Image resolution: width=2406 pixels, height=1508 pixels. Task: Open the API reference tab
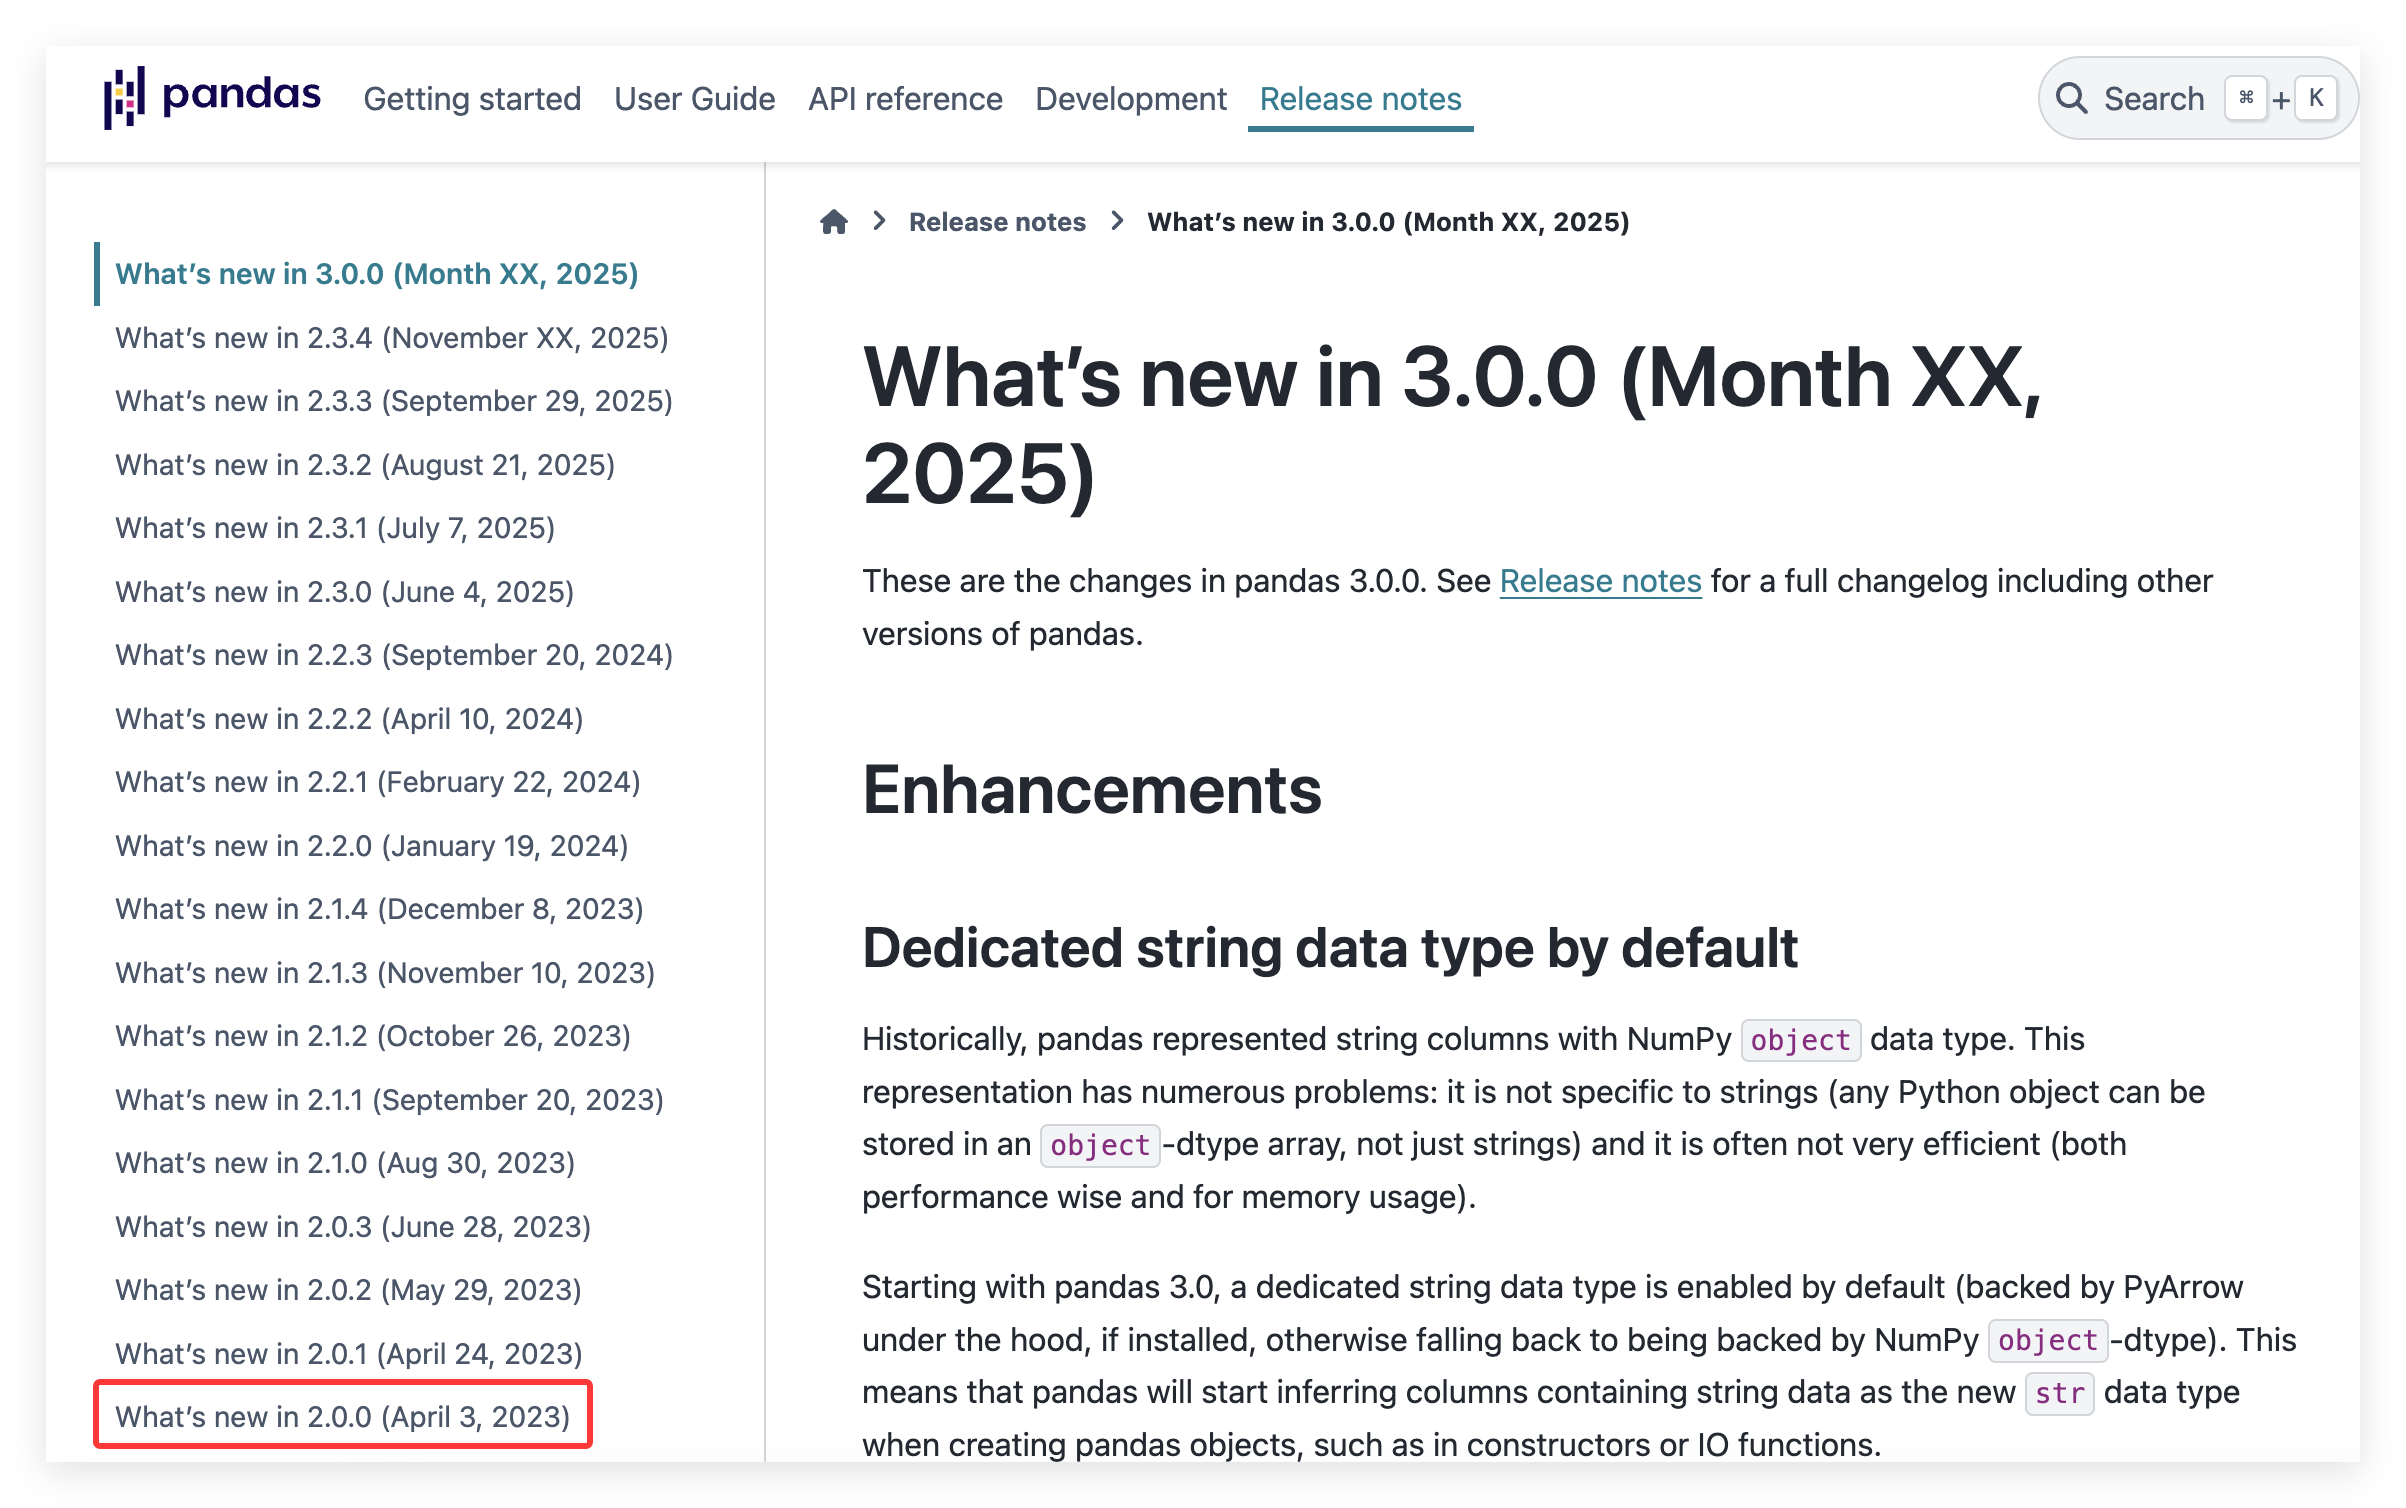(905, 99)
